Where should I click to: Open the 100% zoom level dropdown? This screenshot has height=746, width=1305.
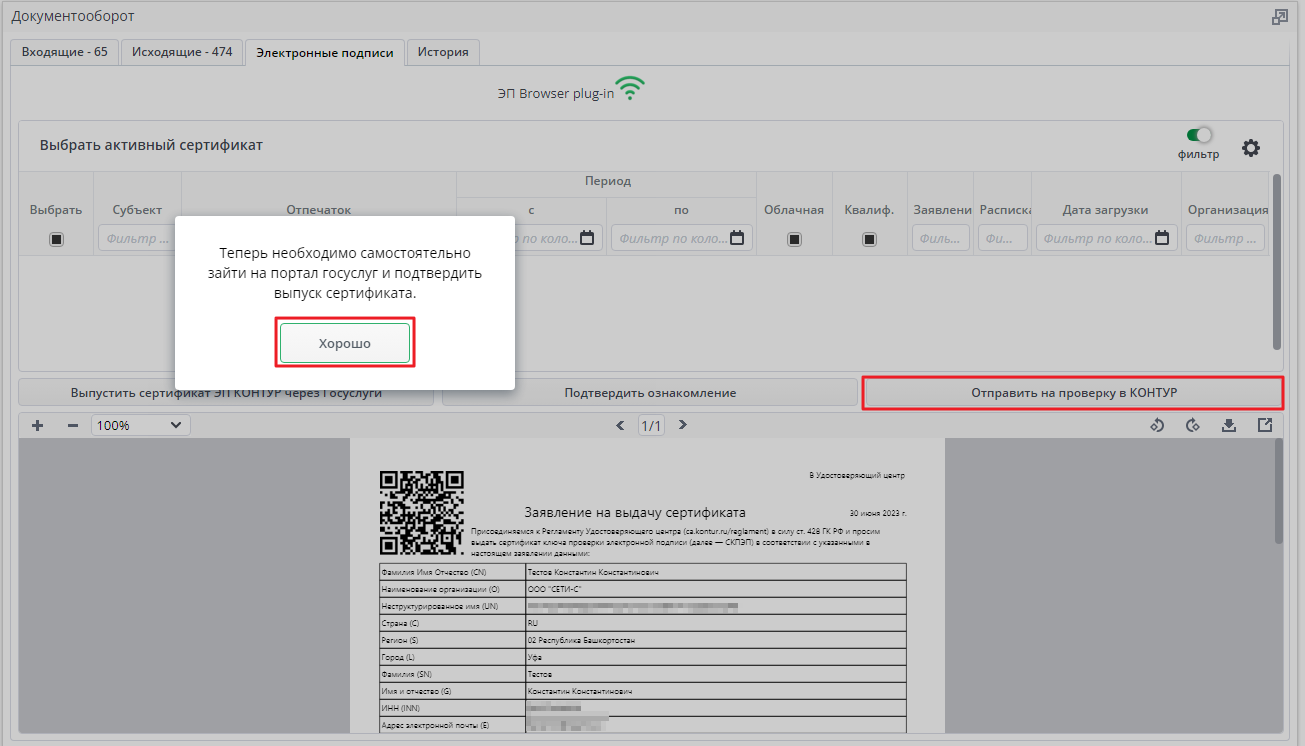click(140, 425)
